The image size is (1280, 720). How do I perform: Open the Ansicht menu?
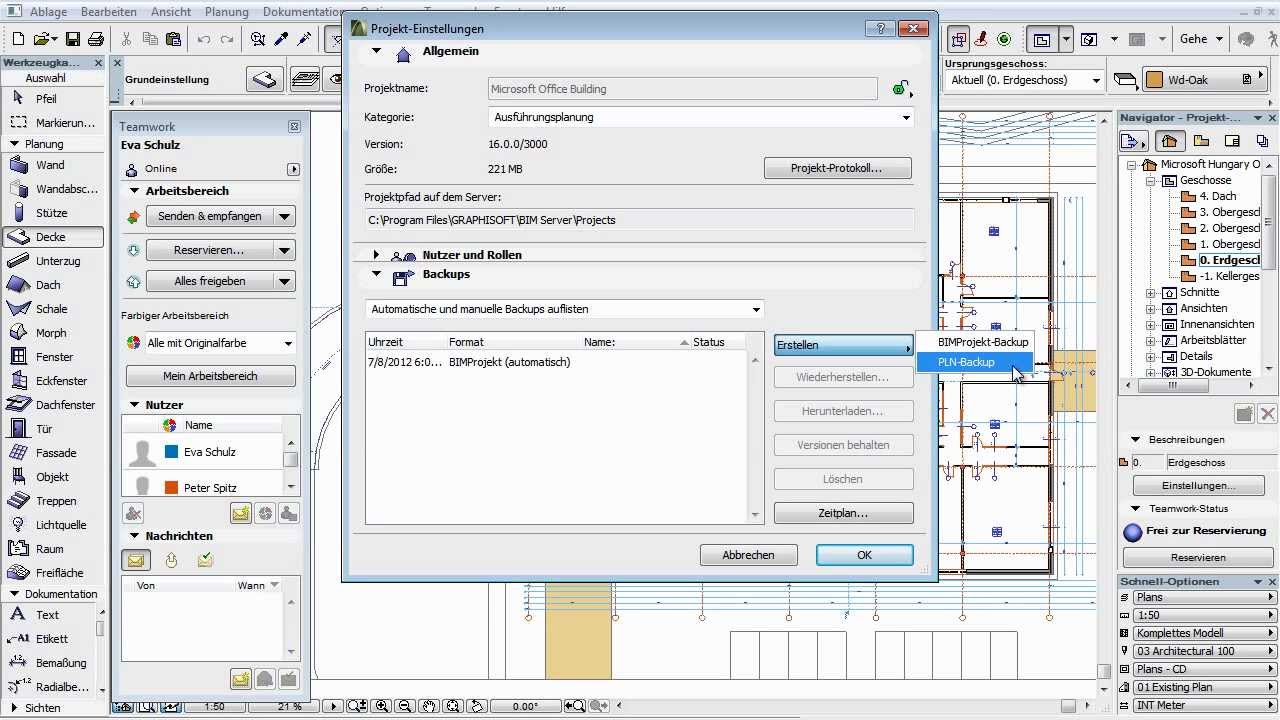(171, 12)
